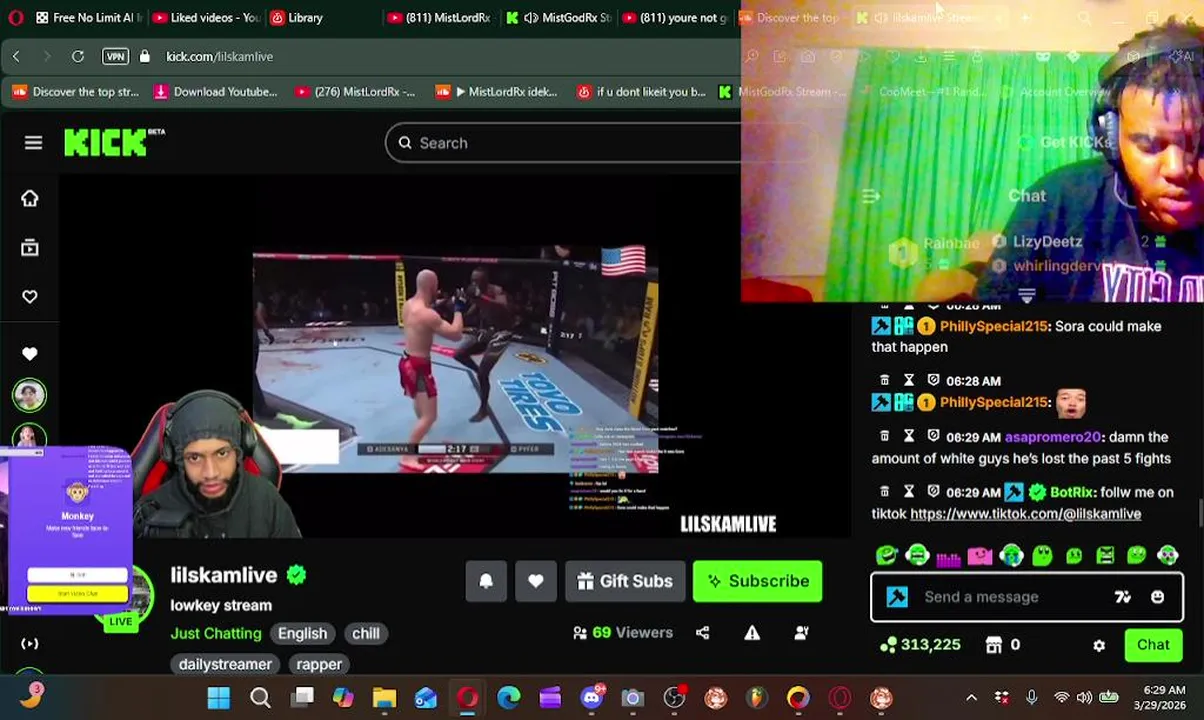
Task: Open the channel shop icon showing 0
Action: click(1003, 645)
